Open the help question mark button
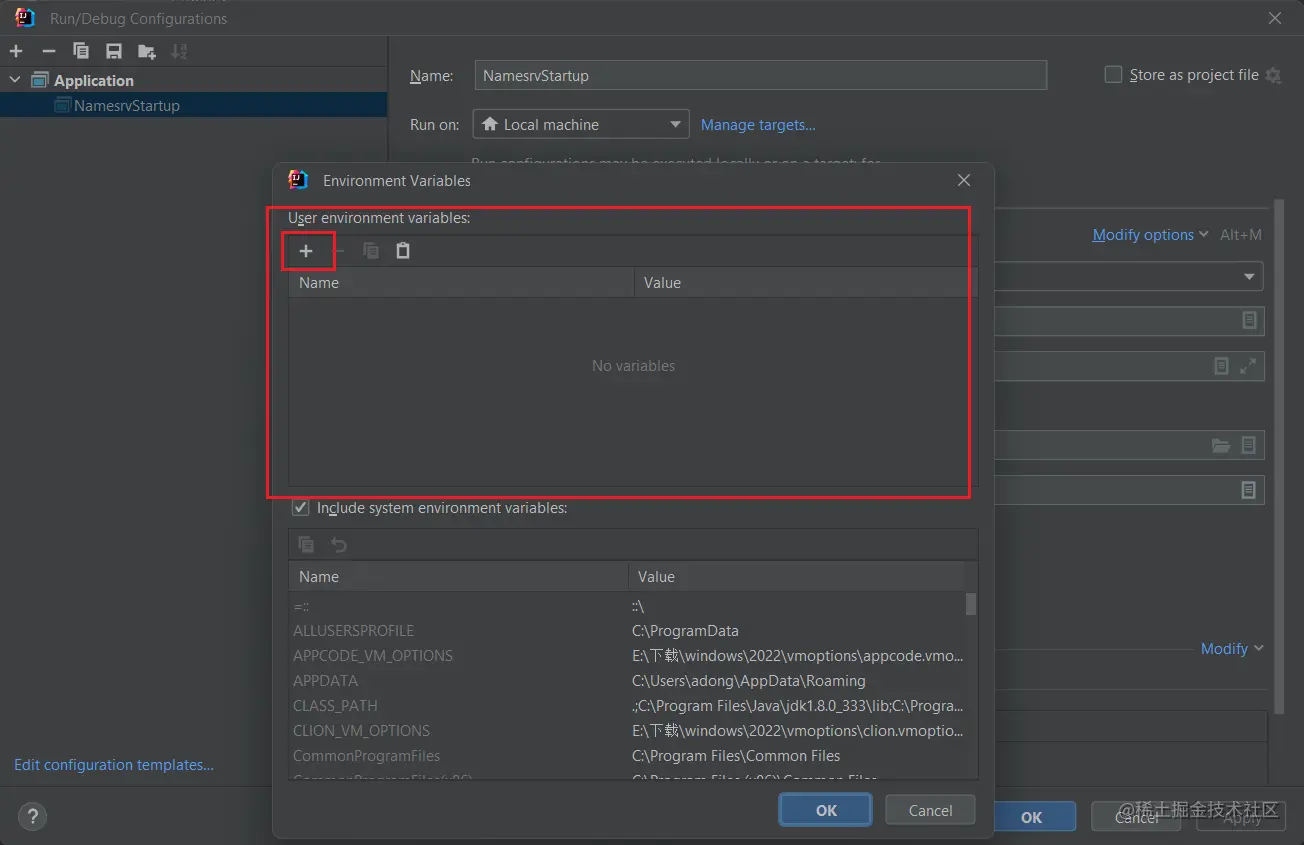This screenshot has width=1304, height=845. click(32, 817)
